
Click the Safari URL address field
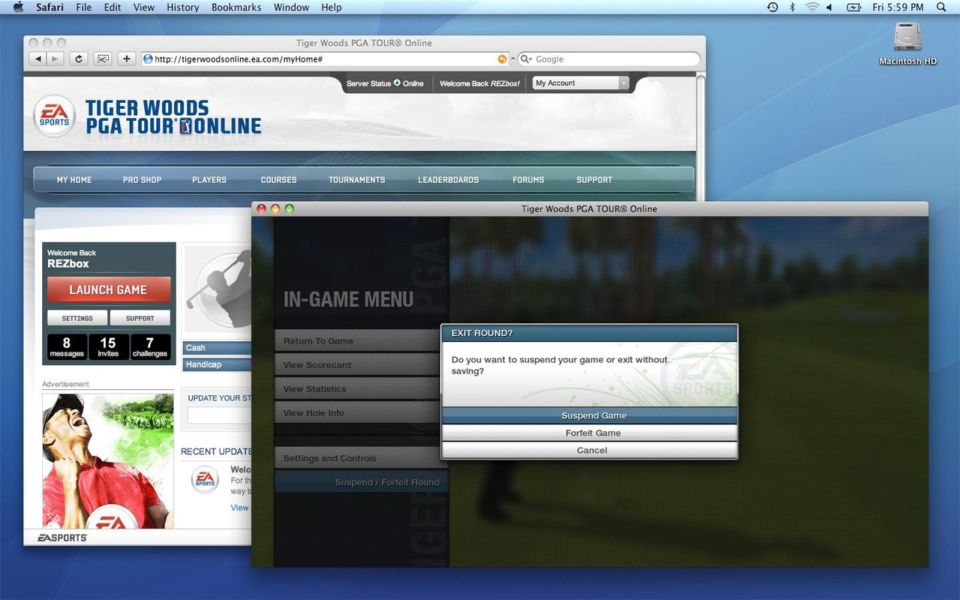click(320, 59)
